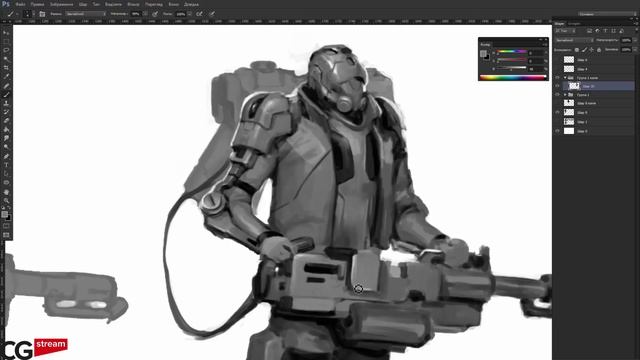The height and width of the screenshot is (360, 640).
Task: Open the workspace switcher dropdown
Action: tap(607, 14)
